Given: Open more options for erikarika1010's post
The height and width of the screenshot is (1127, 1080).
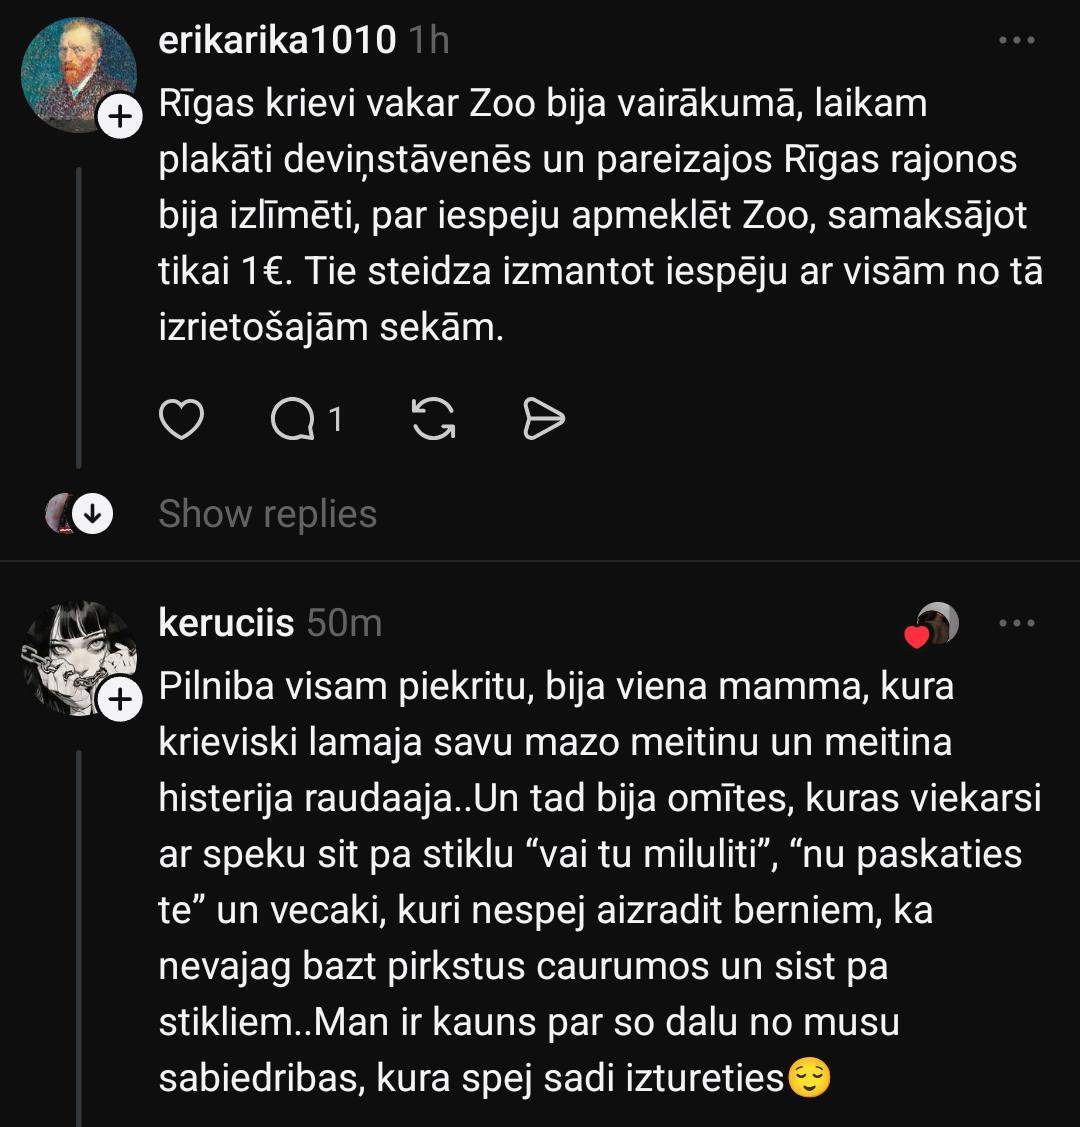Looking at the screenshot, I should pyautogui.click(x=1017, y=41).
